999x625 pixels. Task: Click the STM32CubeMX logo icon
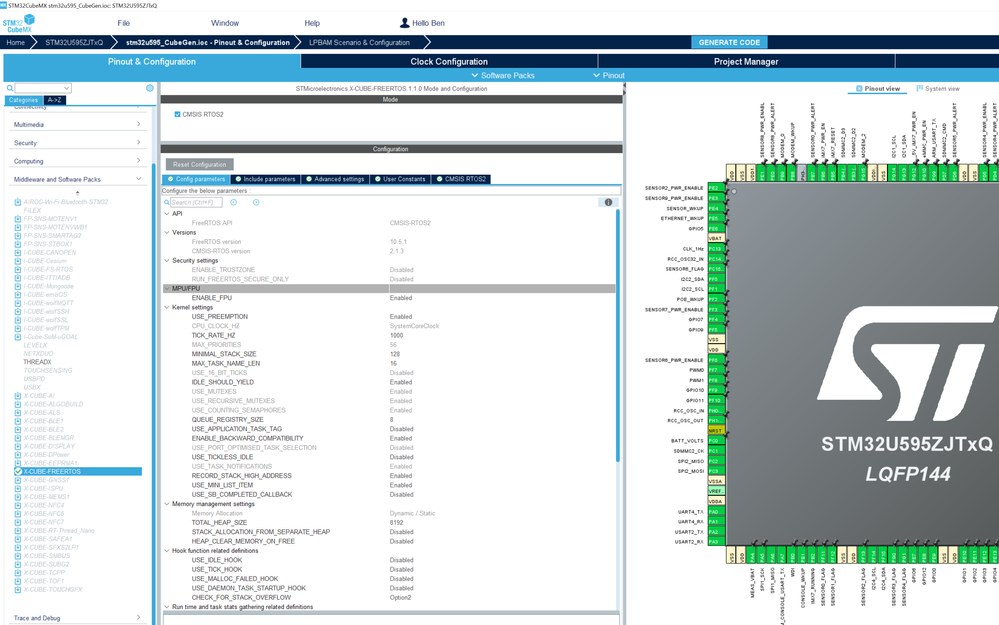[18, 24]
